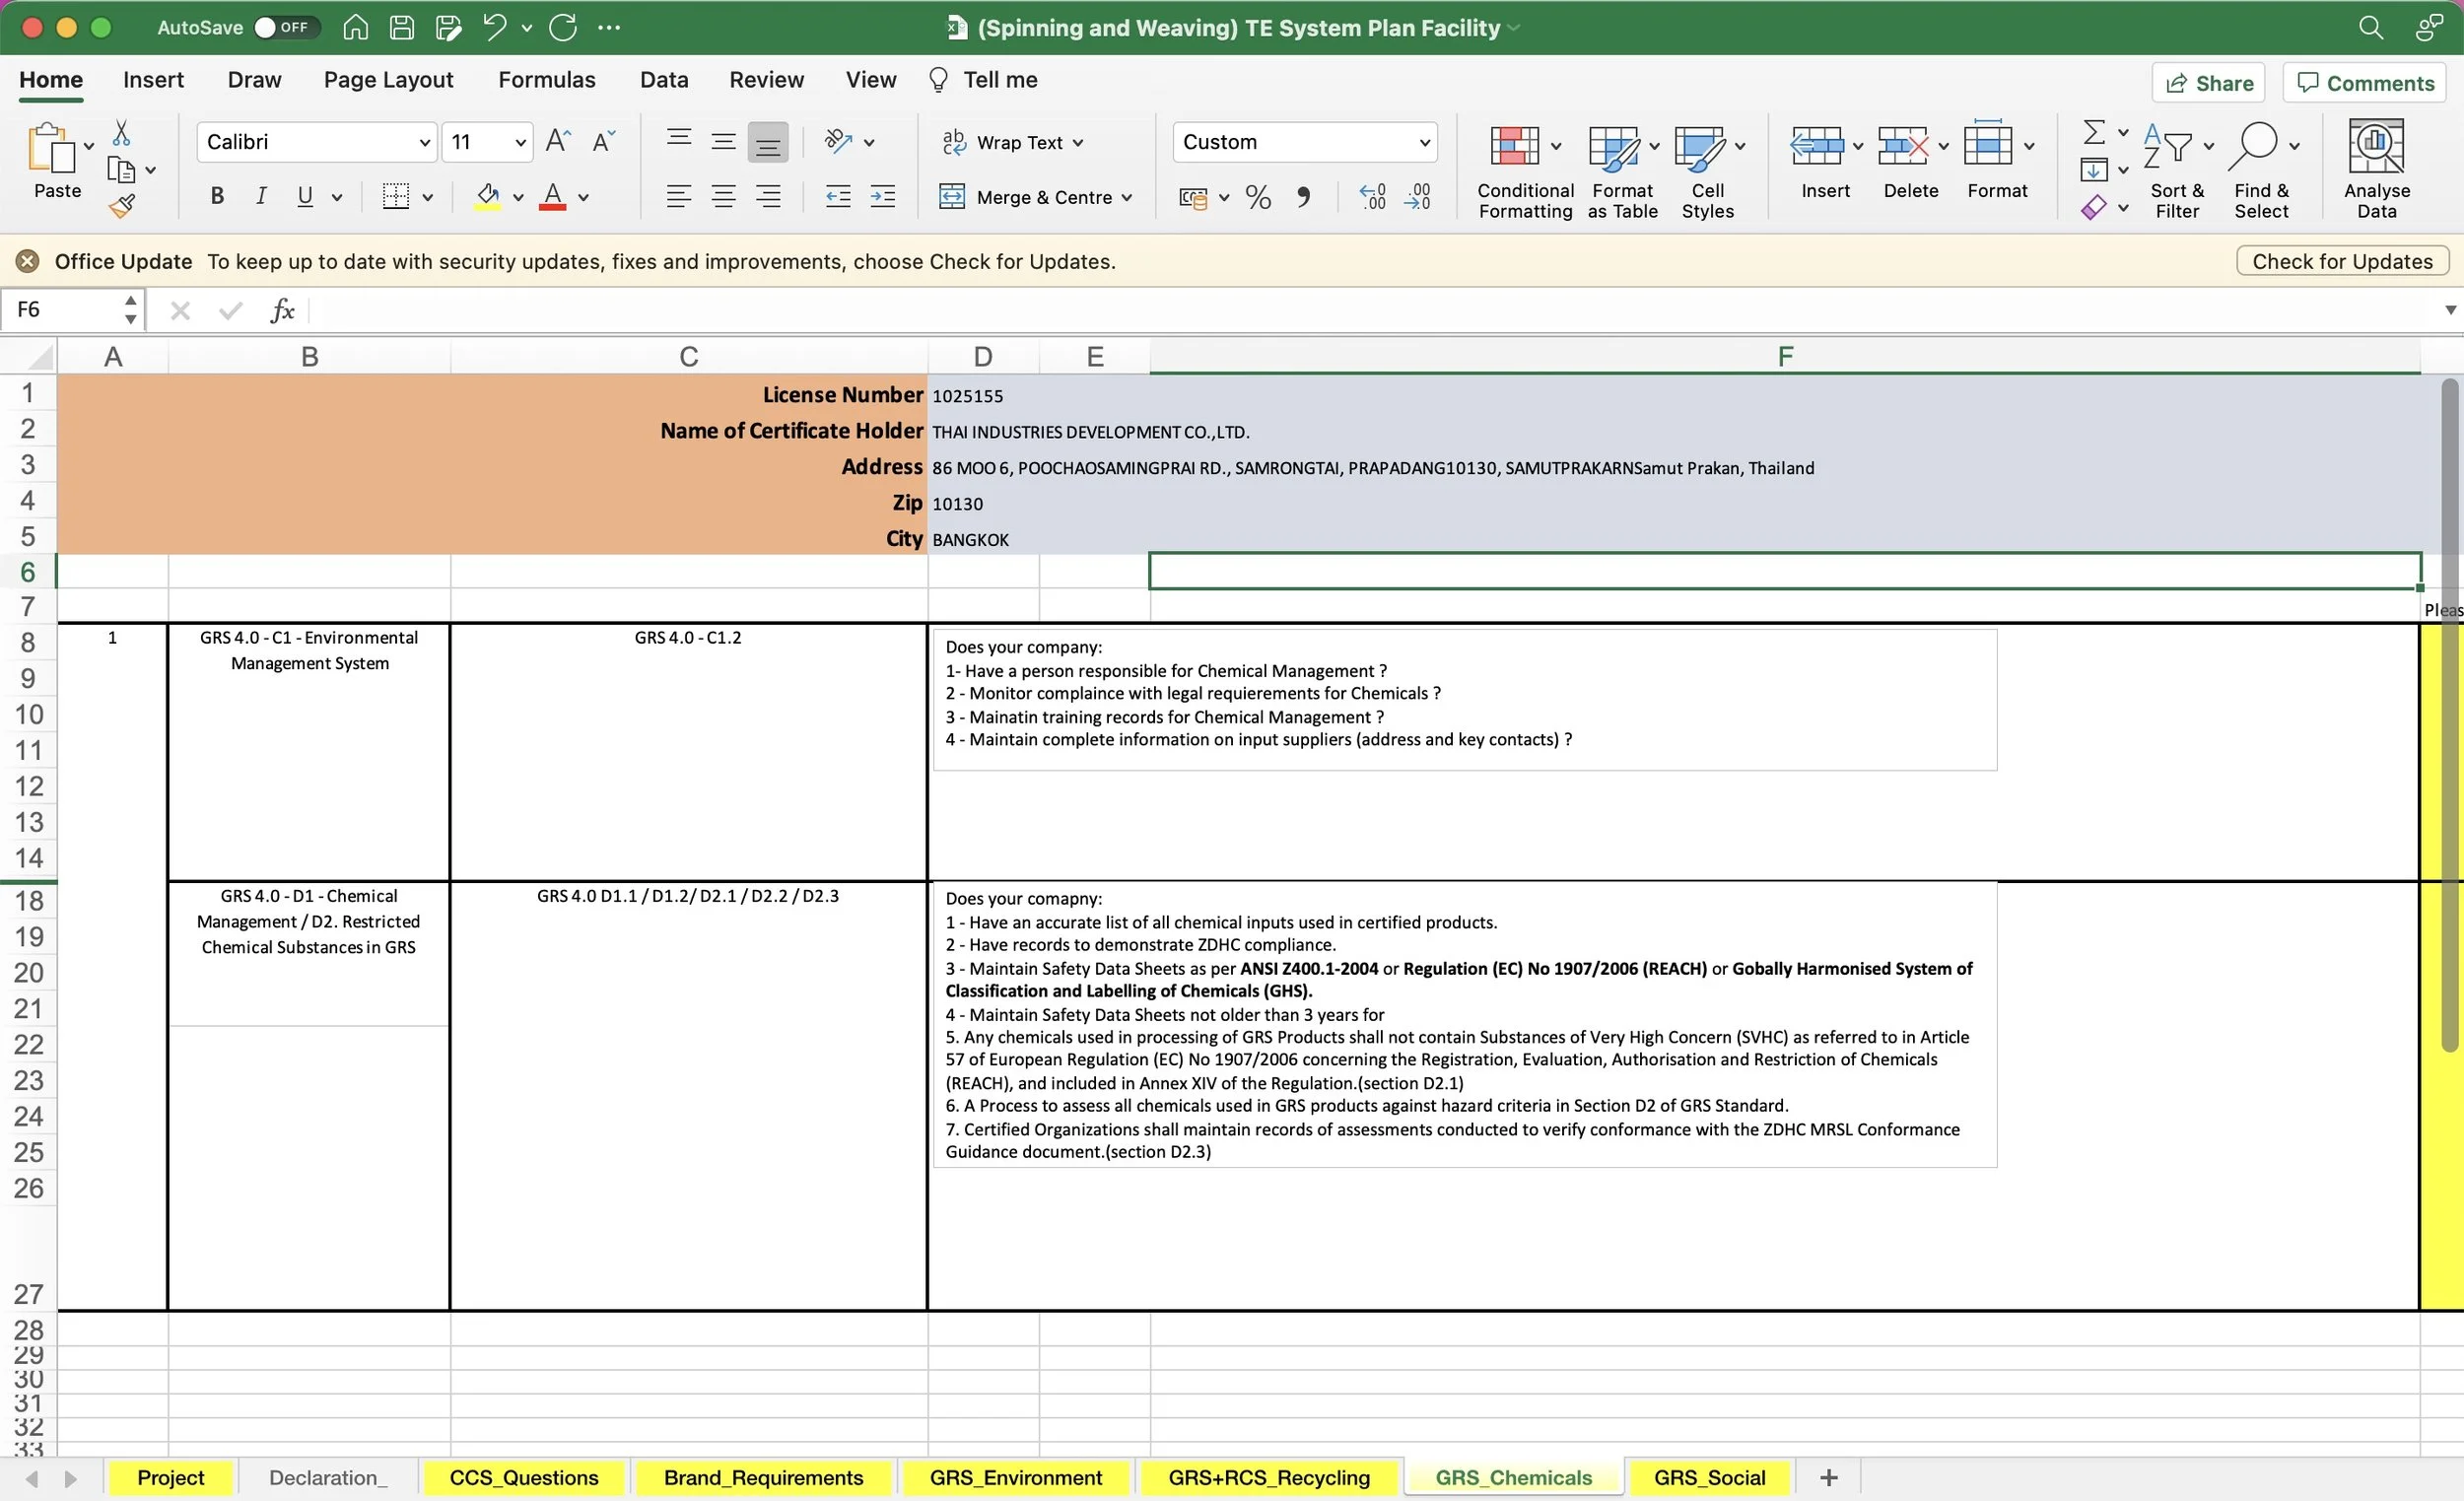
Task: Open Analyse Data
Action: (2376, 169)
